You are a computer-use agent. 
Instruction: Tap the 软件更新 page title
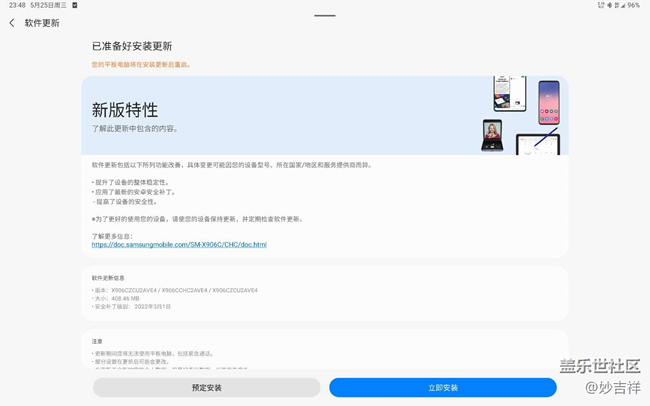(x=42, y=23)
